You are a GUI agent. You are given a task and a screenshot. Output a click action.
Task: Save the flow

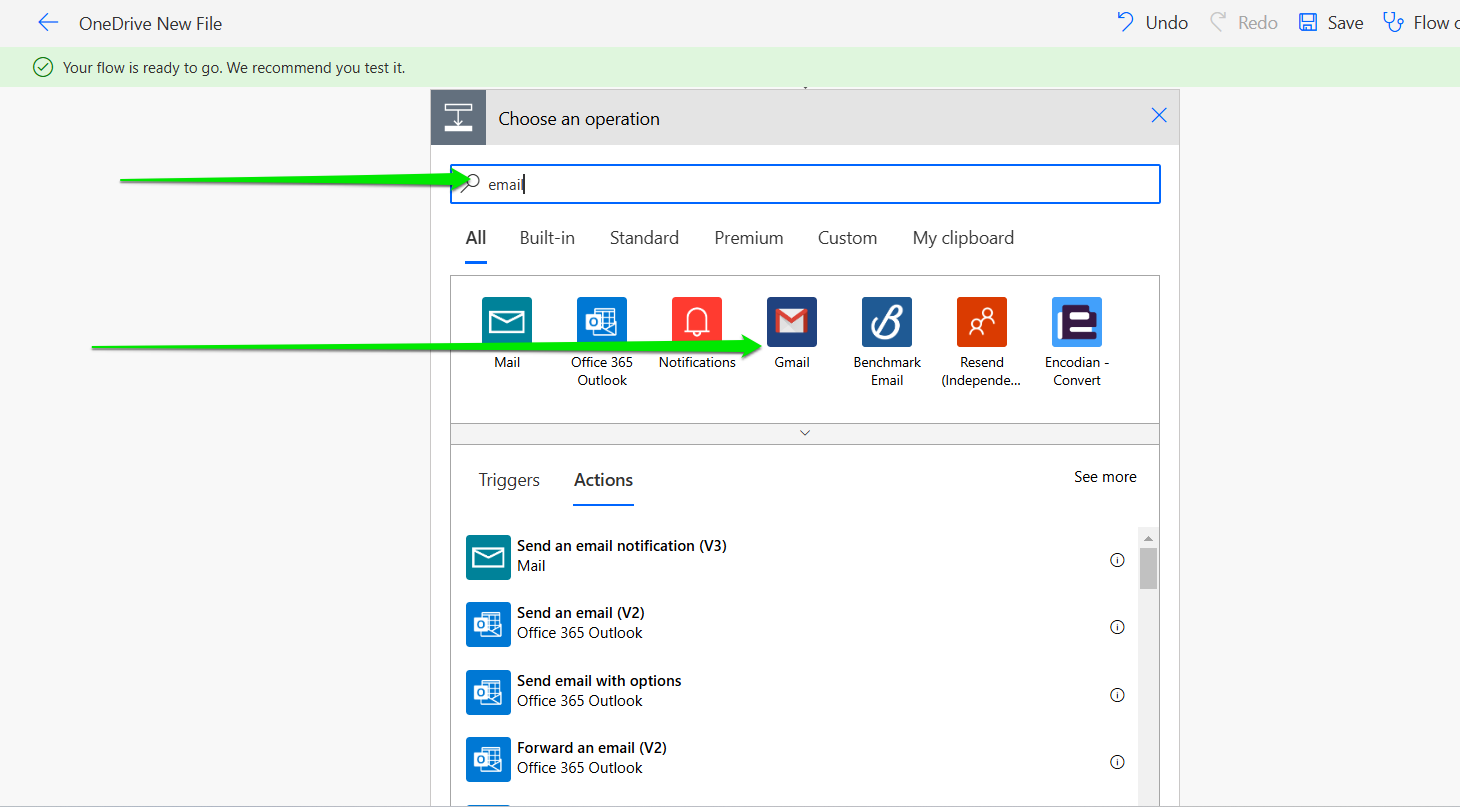[x=1331, y=22]
